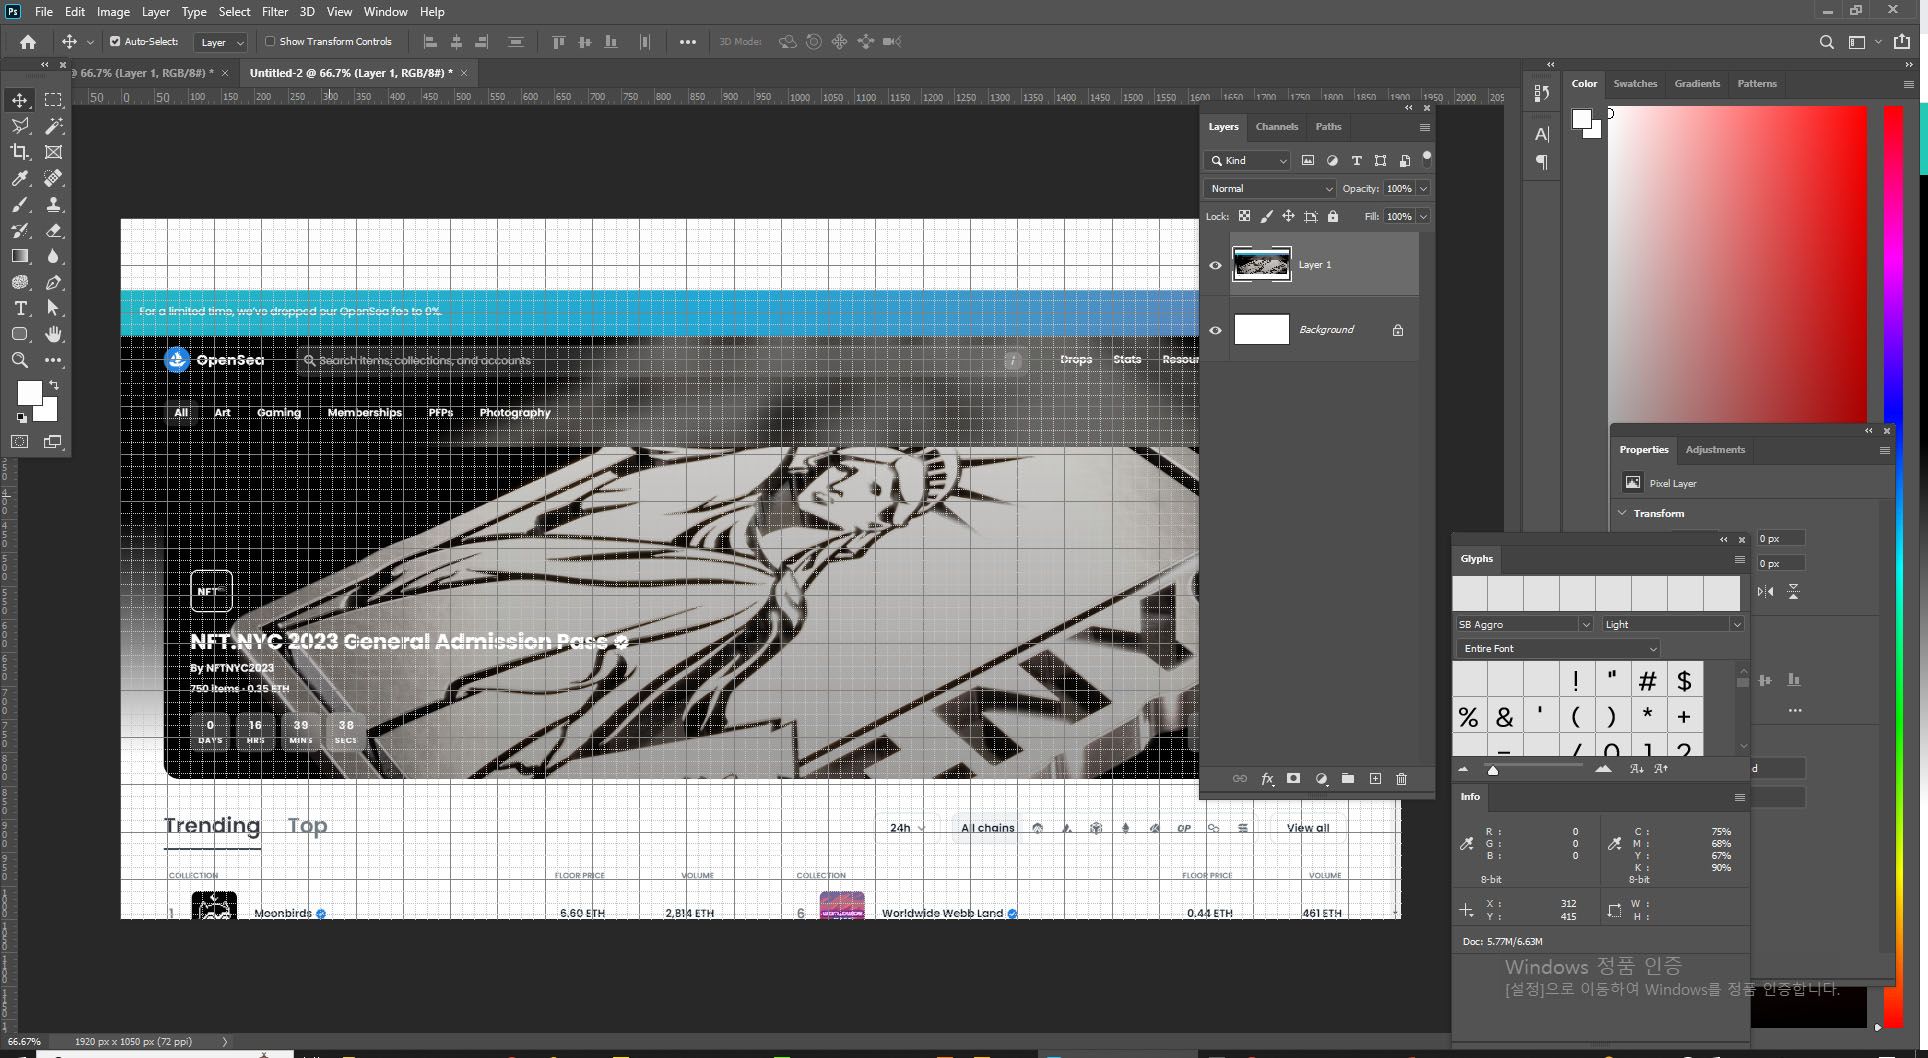Select the Polygonal Lasso tool
The height and width of the screenshot is (1058, 1928).
[x=20, y=126]
